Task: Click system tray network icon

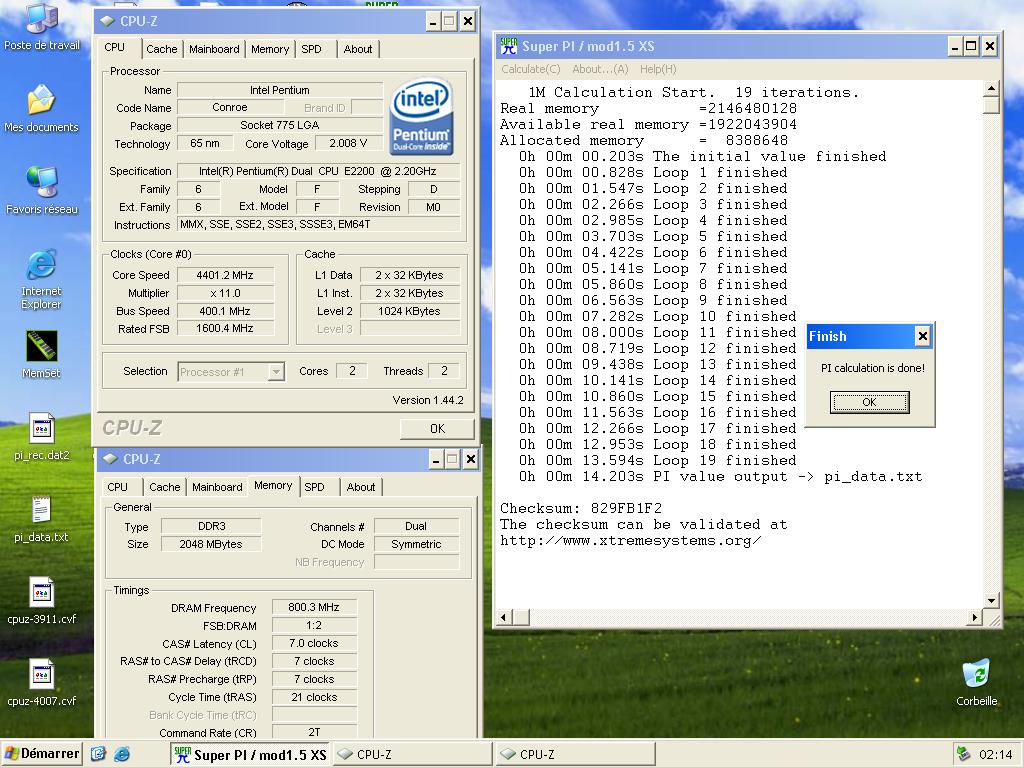Action: tap(962, 754)
